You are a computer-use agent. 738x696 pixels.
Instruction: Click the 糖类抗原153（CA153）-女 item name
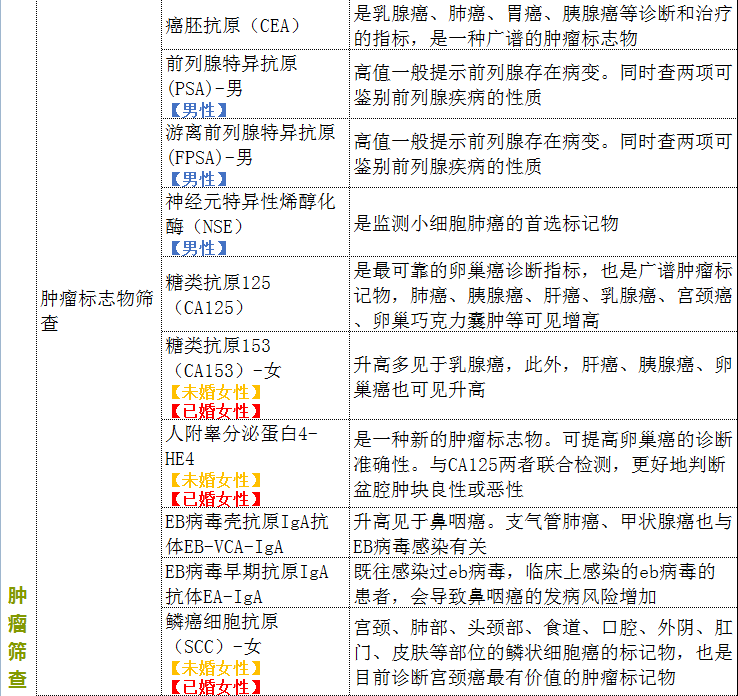click(224, 358)
